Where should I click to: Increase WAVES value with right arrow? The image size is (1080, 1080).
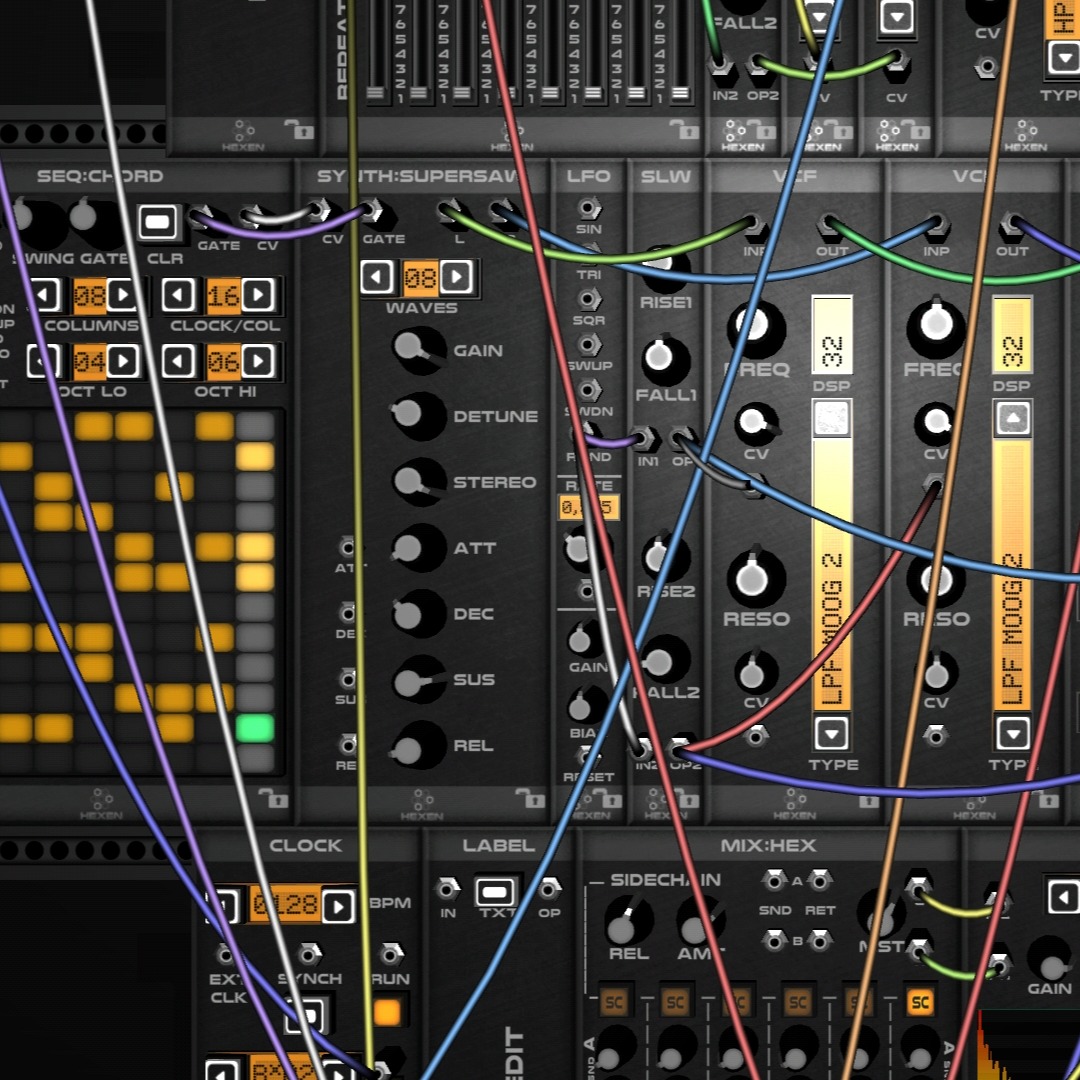pyautogui.click(x=456, y=278)
